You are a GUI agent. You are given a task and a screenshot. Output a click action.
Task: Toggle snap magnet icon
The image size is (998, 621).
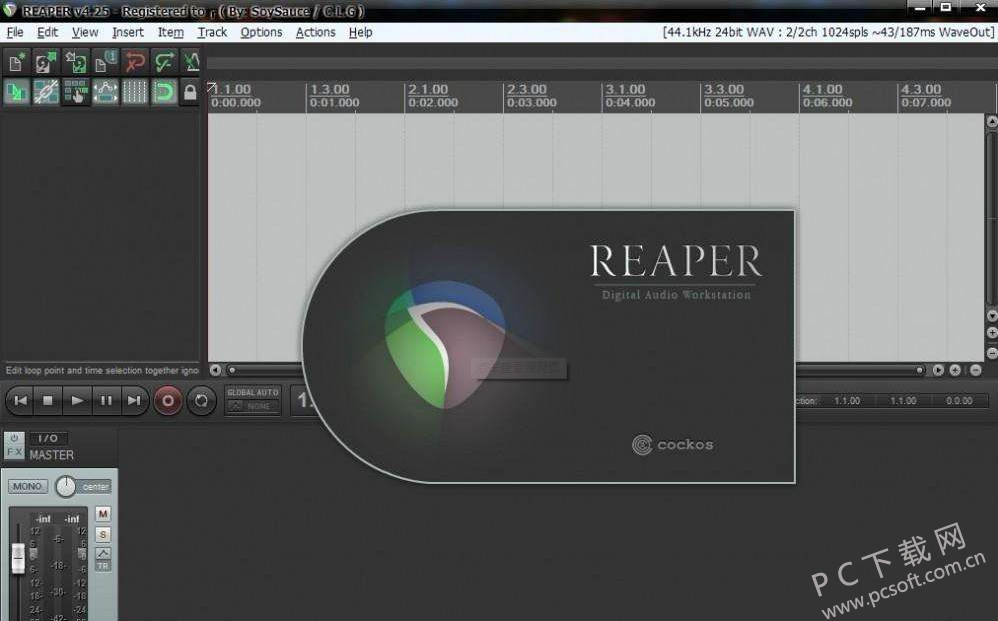(164, 92)
